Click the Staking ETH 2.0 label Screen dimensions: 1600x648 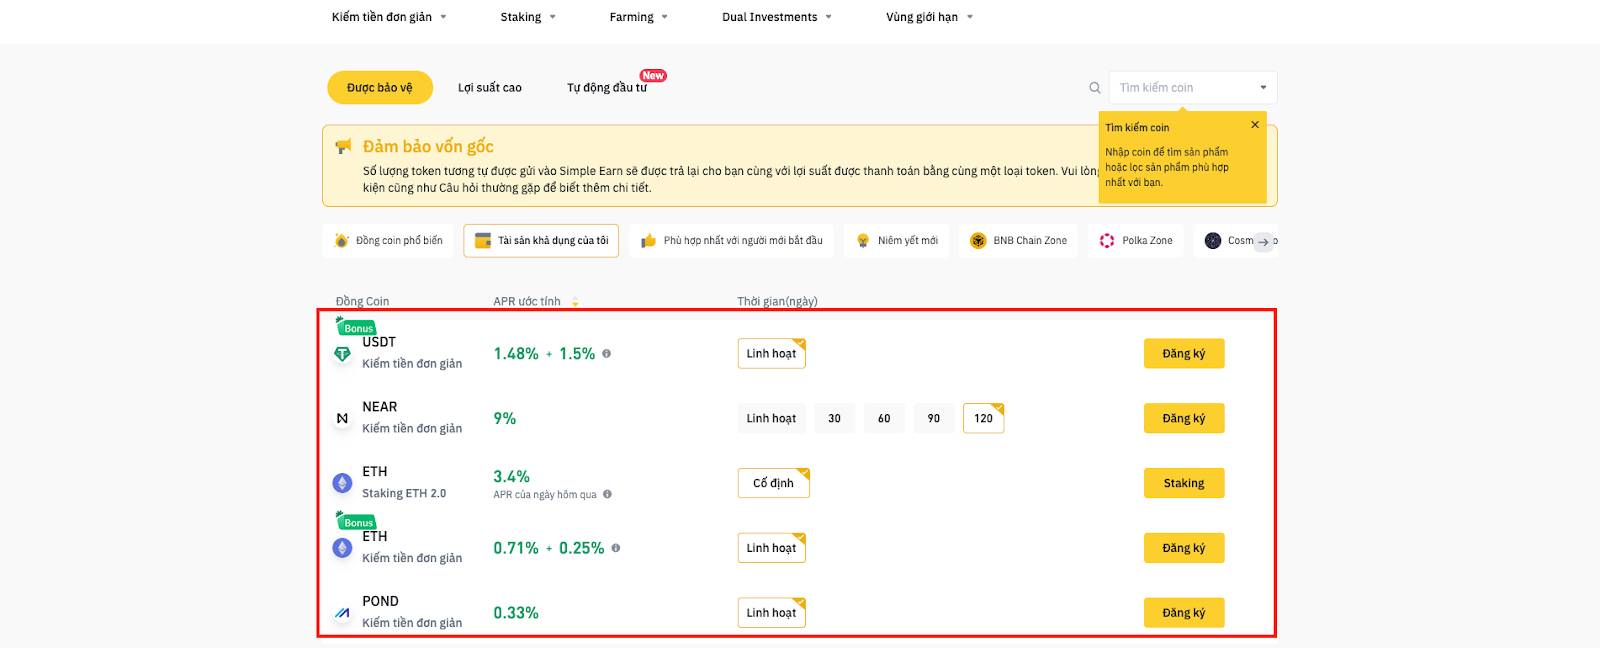404,494
